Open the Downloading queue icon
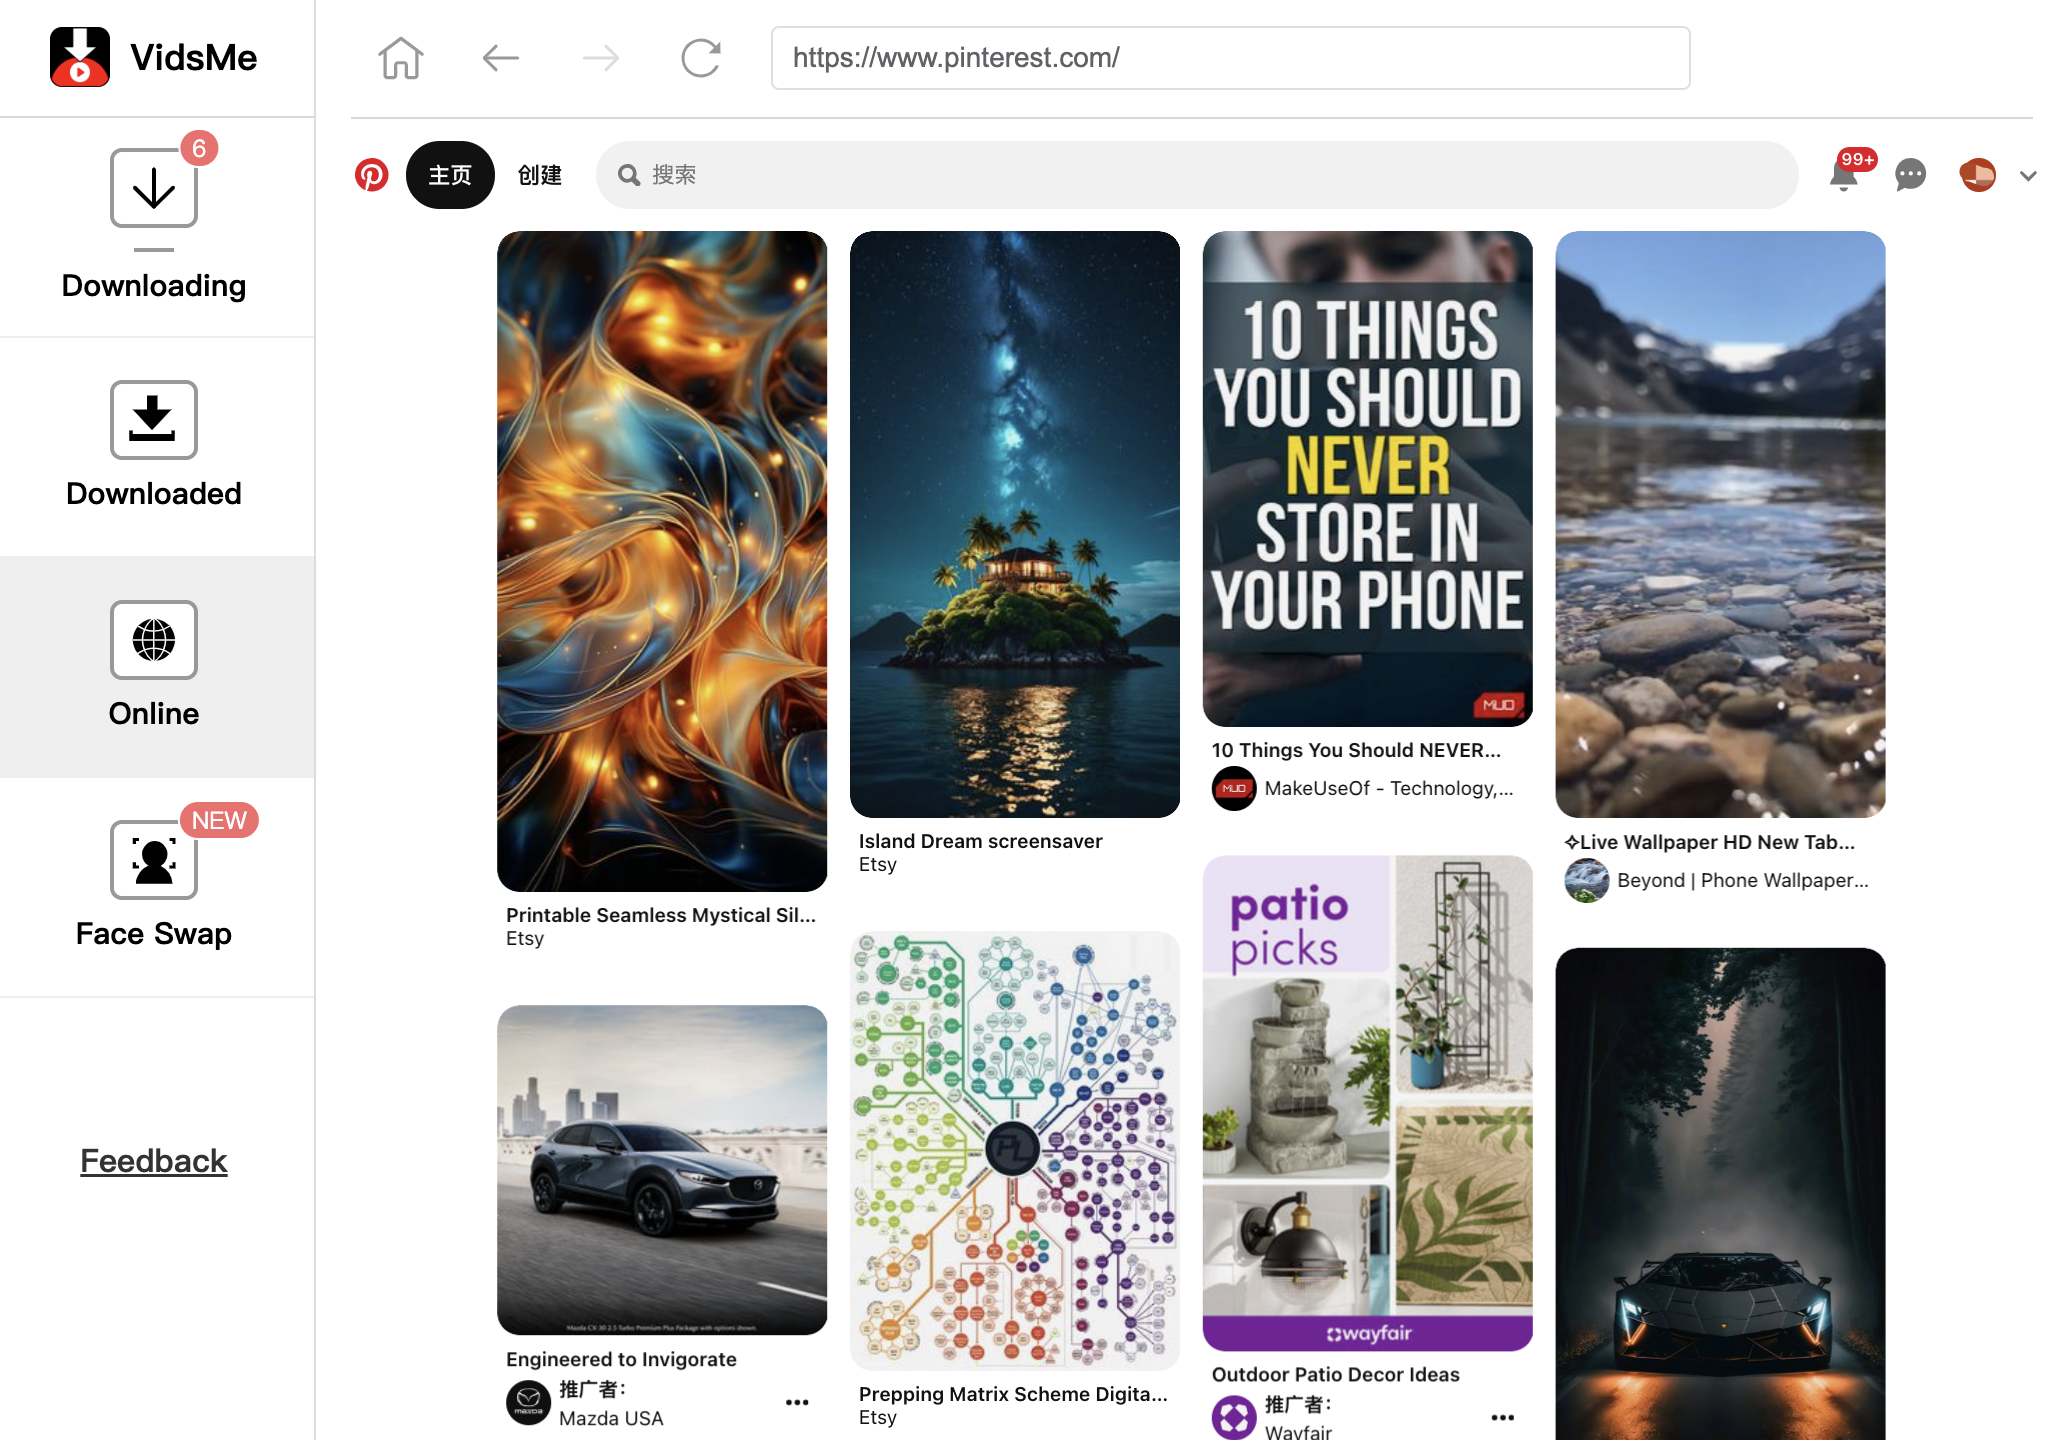The height and width of the screenshot is (1440, 2064). (x=153, y=188)
